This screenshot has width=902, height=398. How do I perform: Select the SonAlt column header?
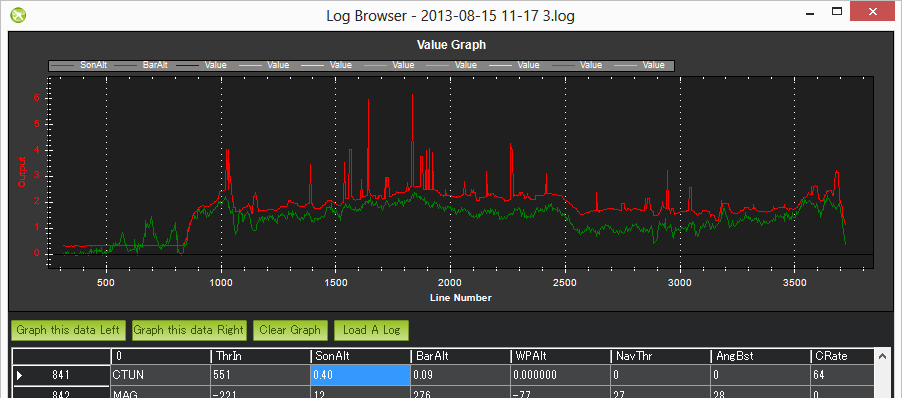pos(360,357)
